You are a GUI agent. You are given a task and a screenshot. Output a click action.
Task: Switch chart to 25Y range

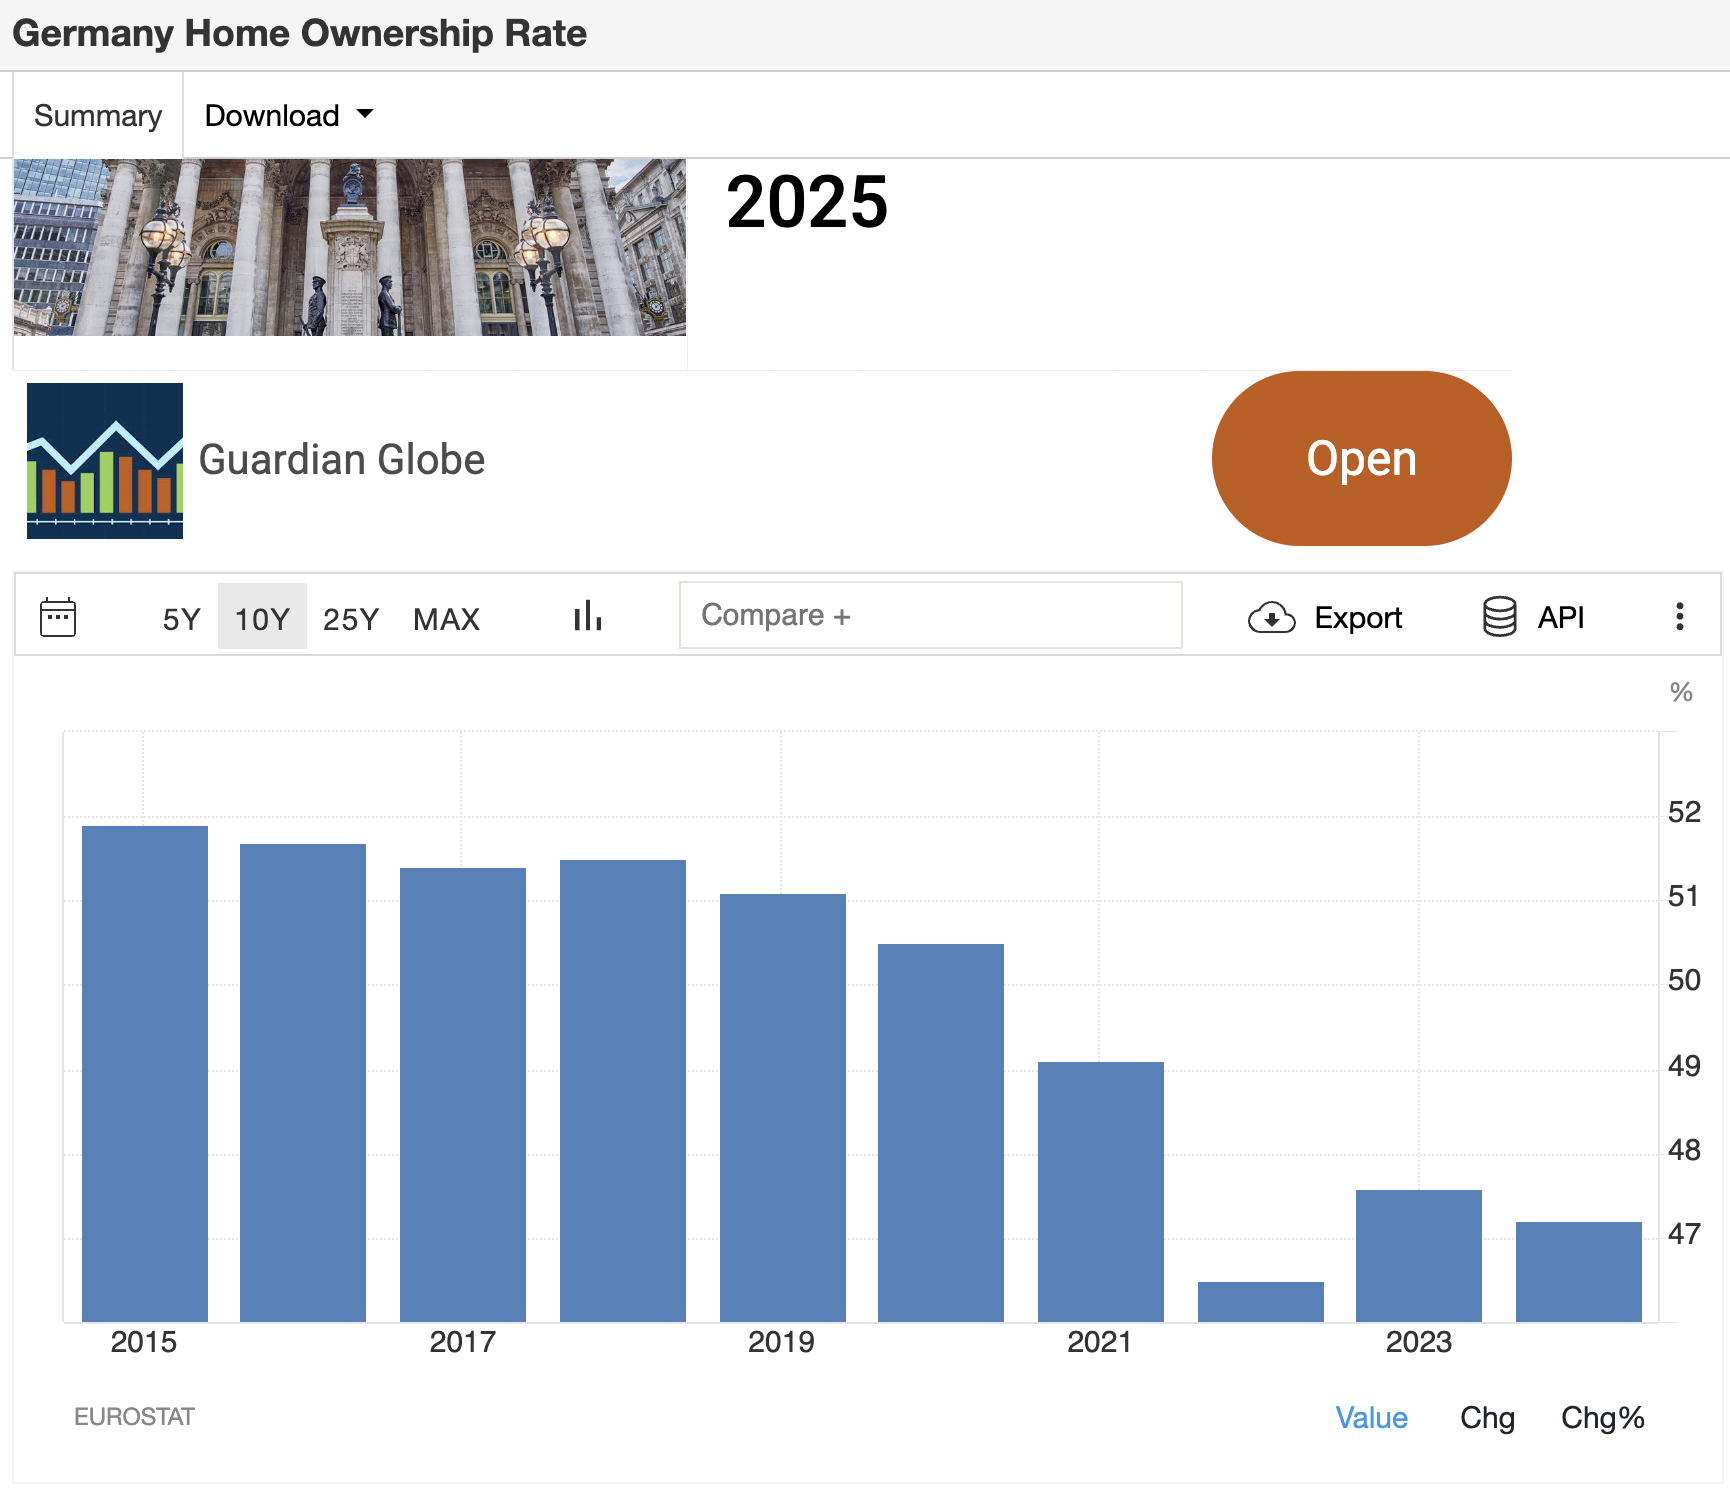[x=350, y=619]
